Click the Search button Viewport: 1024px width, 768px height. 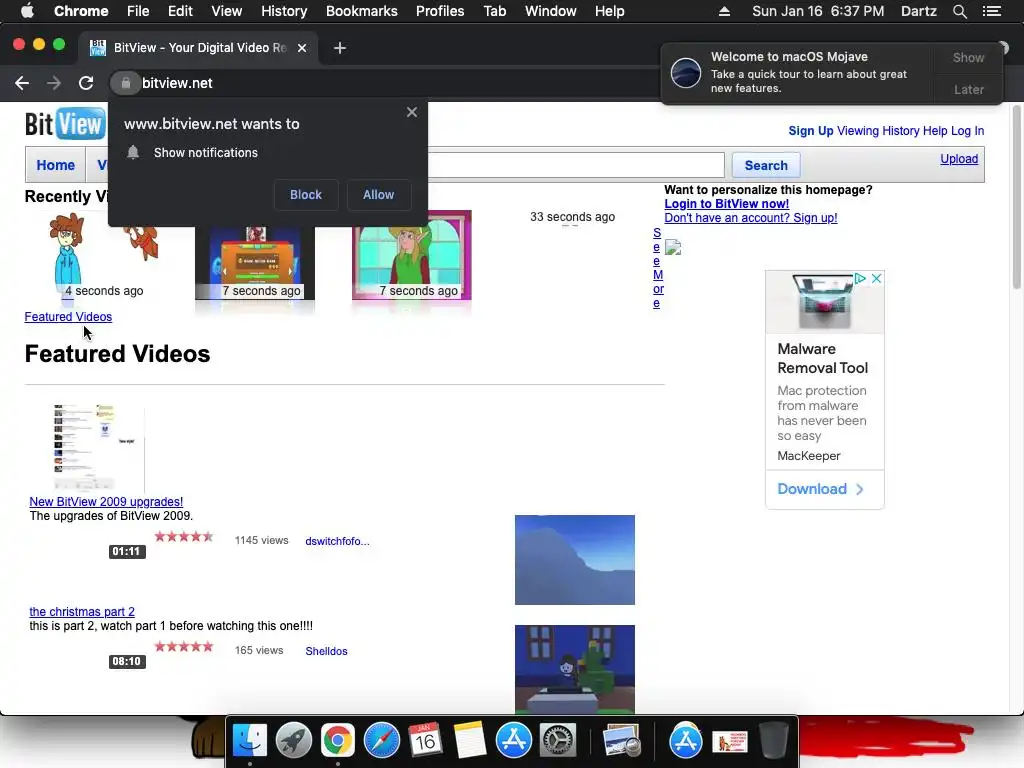tap(766, 165)
